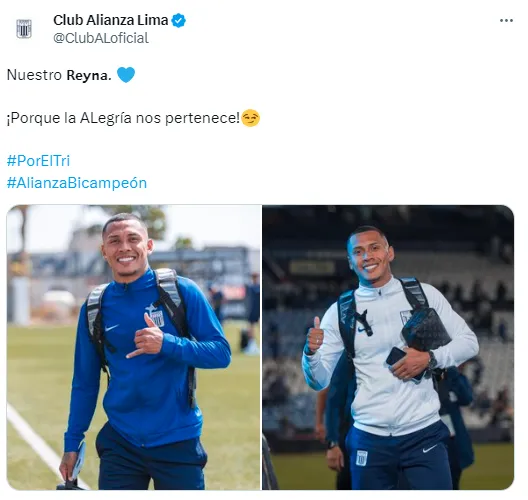This screenshot has width=528, height=500.
Task: Visit the @ClubALoficial handle
Action: [x=101, y=38]
